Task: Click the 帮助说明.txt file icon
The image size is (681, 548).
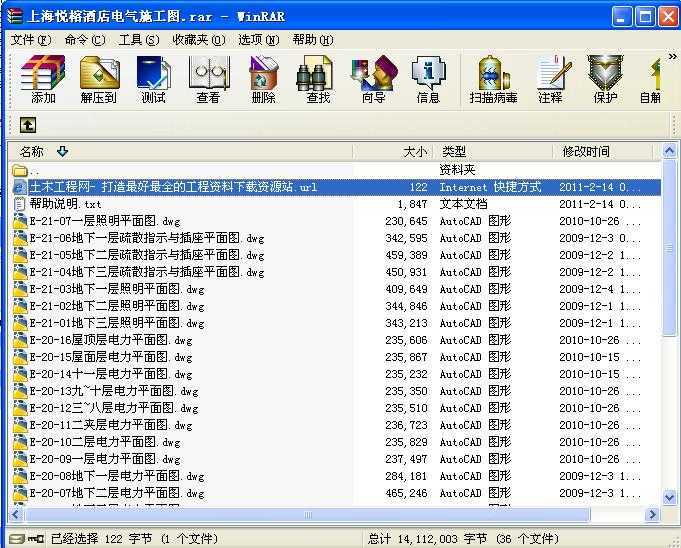Action: (x=20, y=204)
